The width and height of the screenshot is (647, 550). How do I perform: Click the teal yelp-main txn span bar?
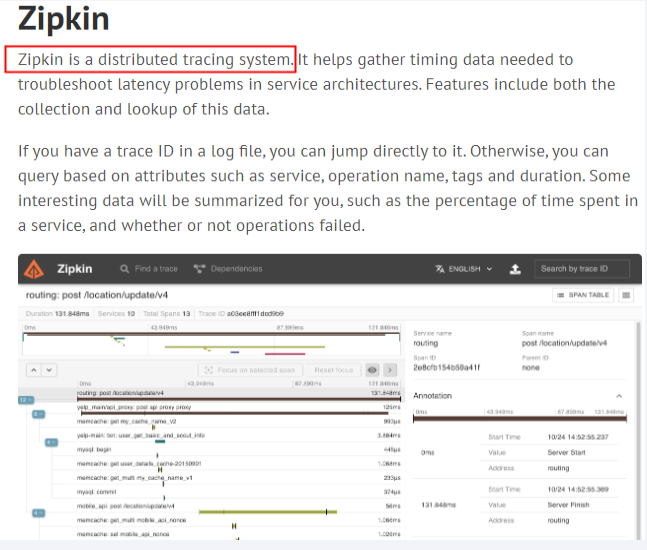click(160, 441)
